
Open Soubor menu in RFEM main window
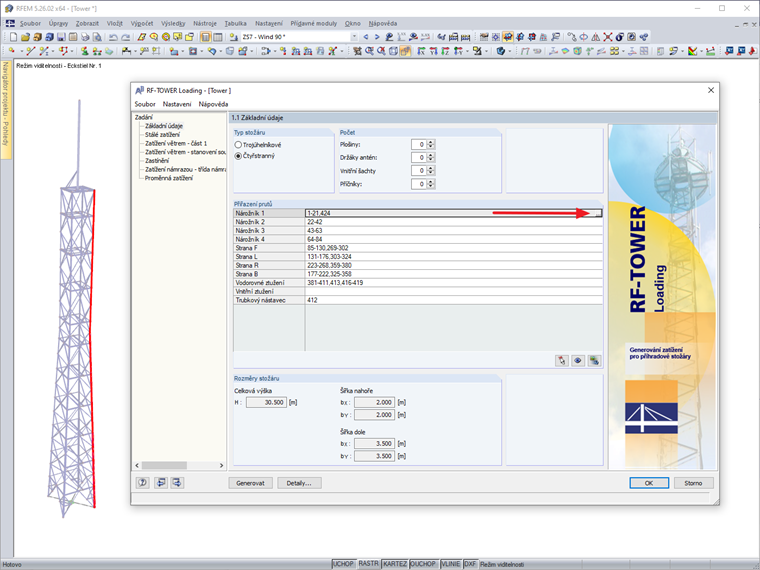point(30,23)
